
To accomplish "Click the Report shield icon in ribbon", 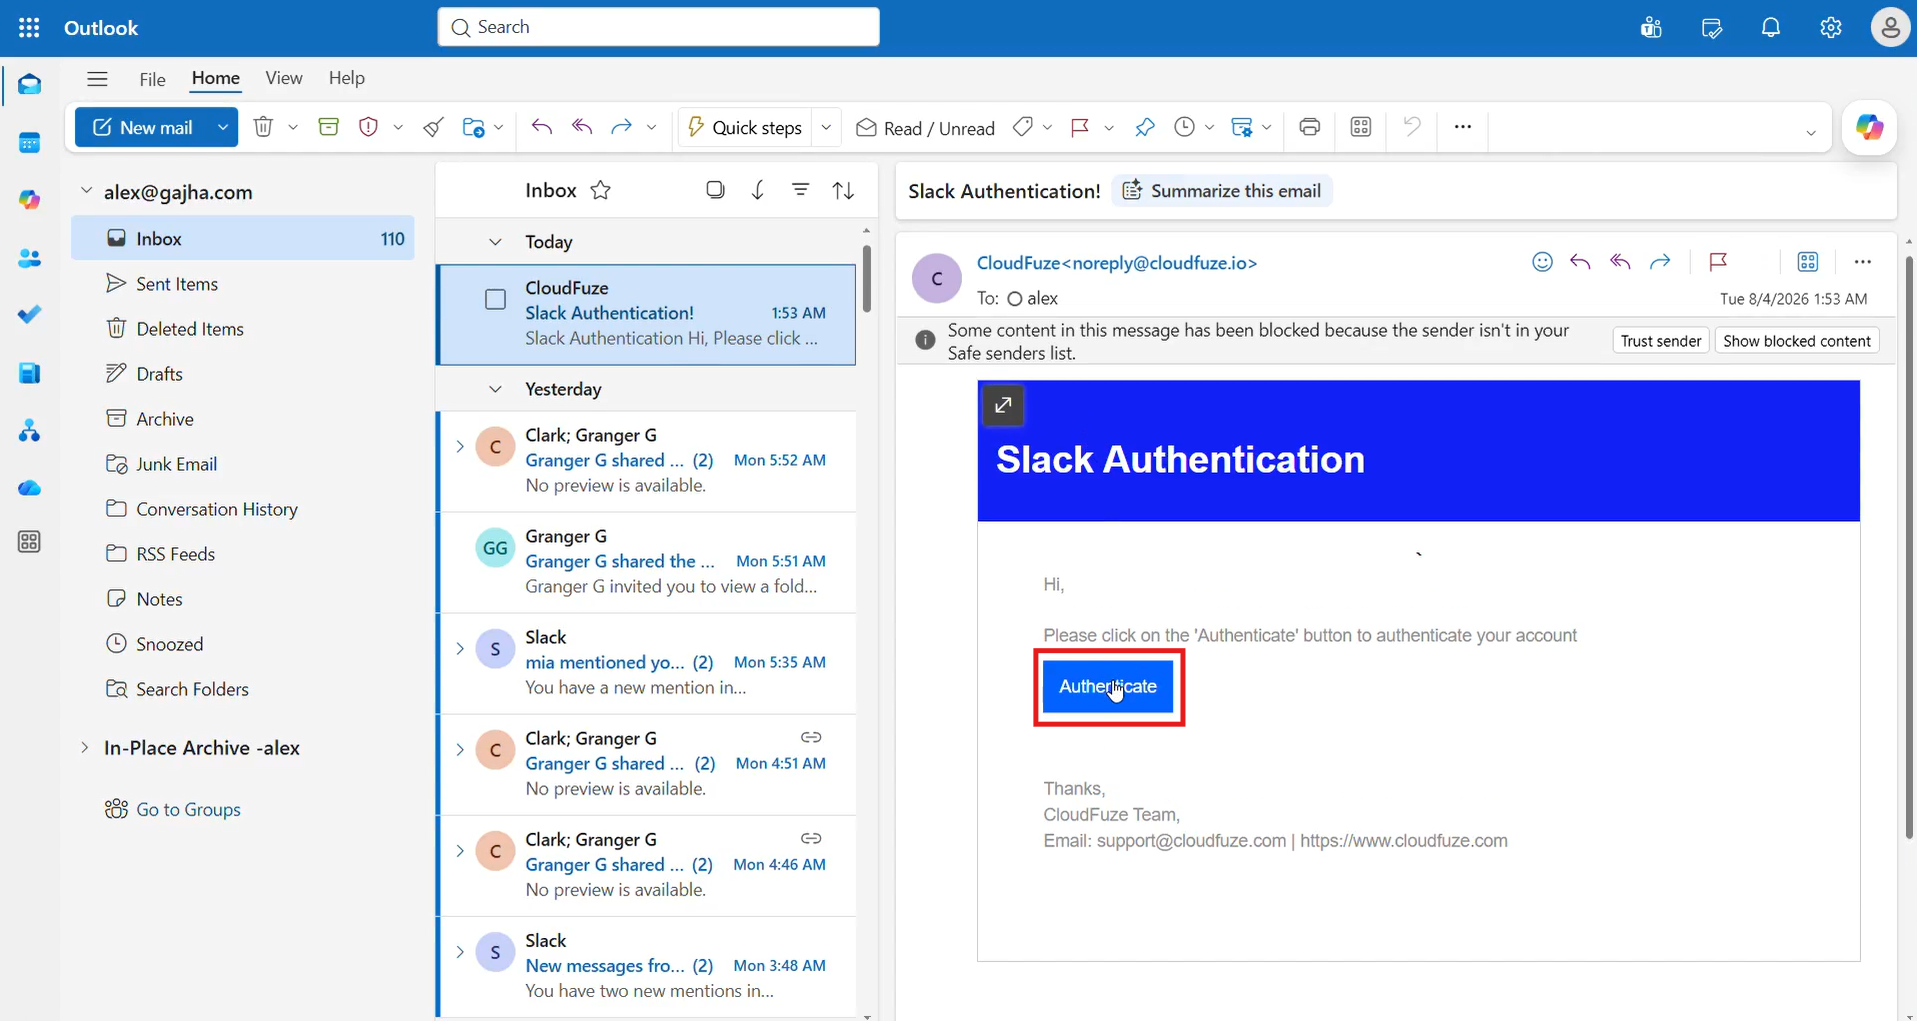I will (368, 127).
